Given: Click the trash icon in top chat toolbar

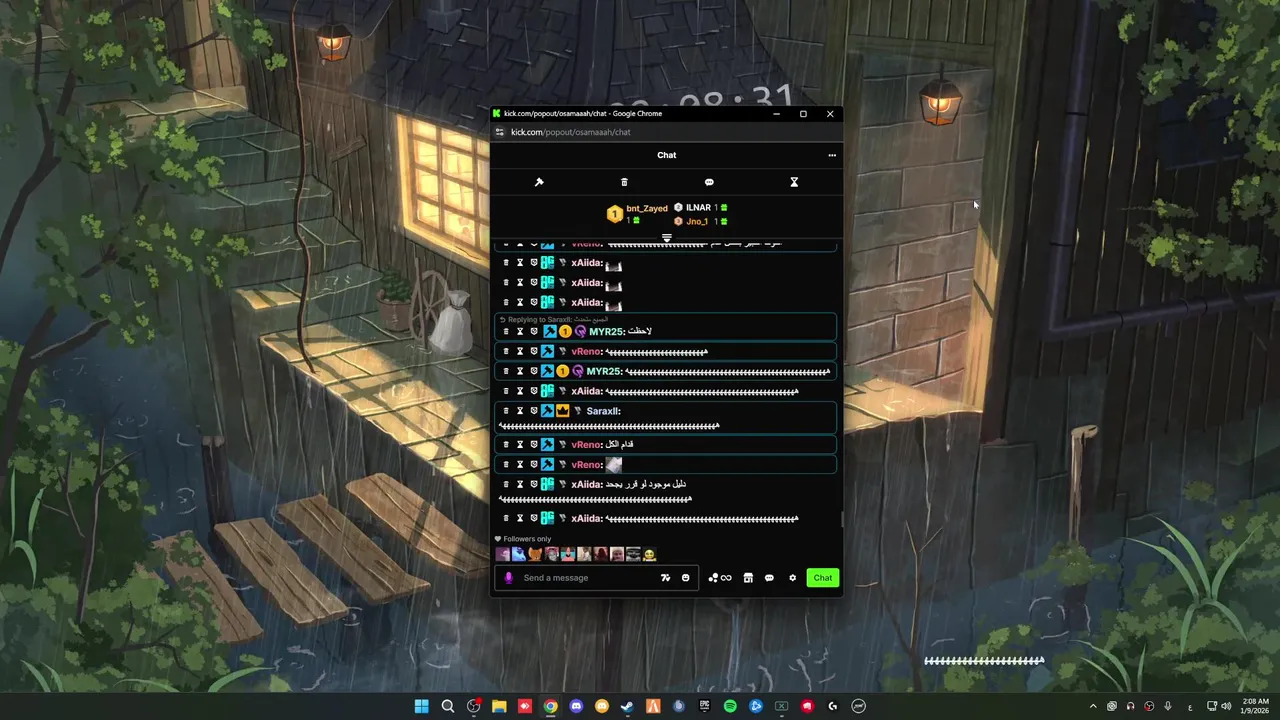Looking at the screenshot, I should click(624, 182).
